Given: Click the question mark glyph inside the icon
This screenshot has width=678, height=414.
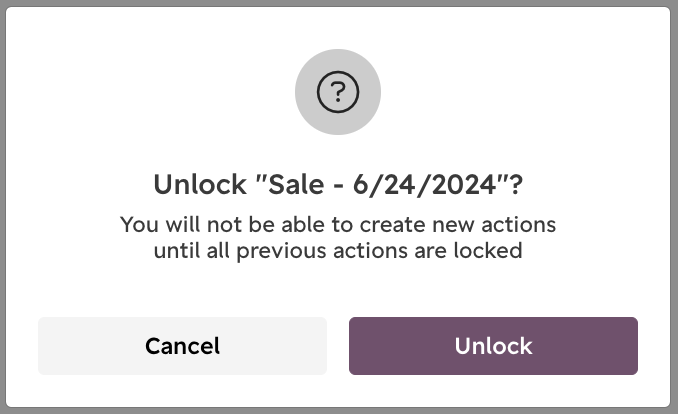Looking at the screenshot, I should [338, 92].
